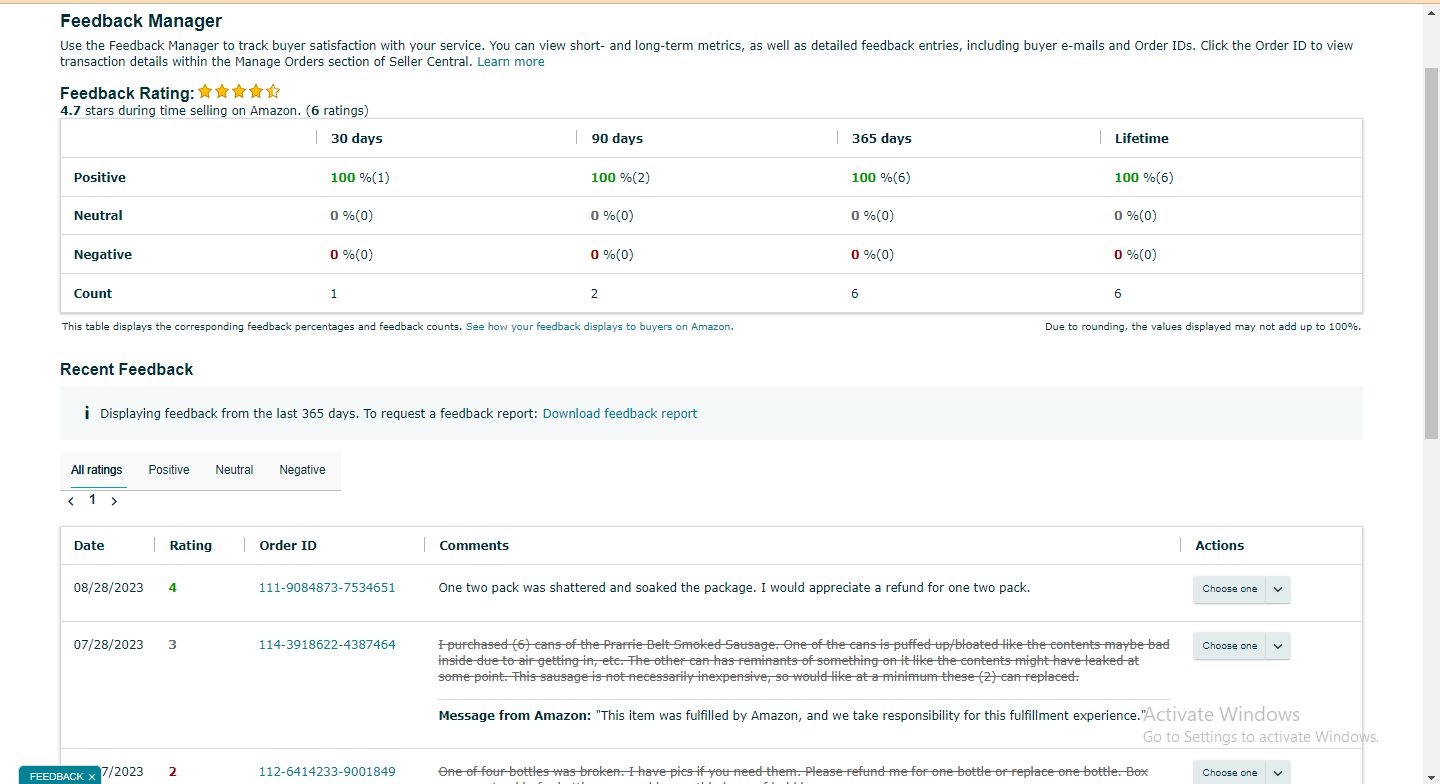This screenshot has height=784, width=1440.
Task: Open 'See how your feedback displays to buyers'
Action: point(599,327)
